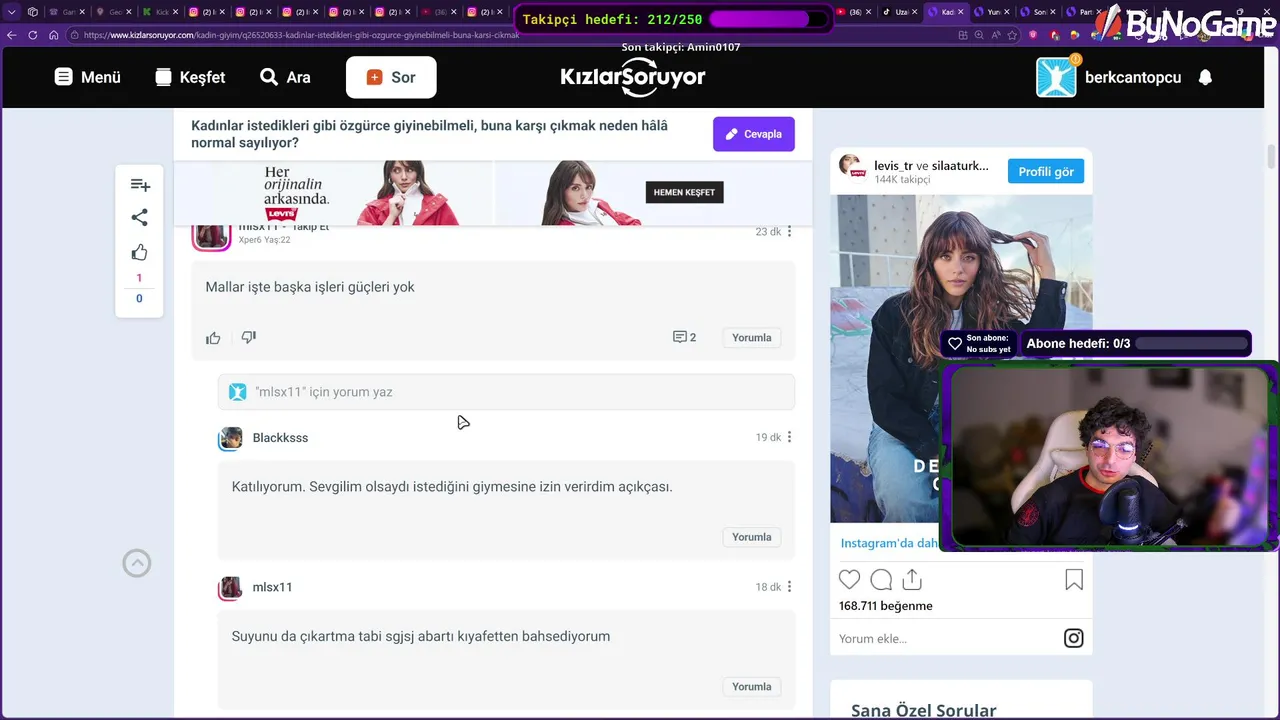Open the notifications bell
This screenshot has height=720, width=1280.
[1205, 77]
